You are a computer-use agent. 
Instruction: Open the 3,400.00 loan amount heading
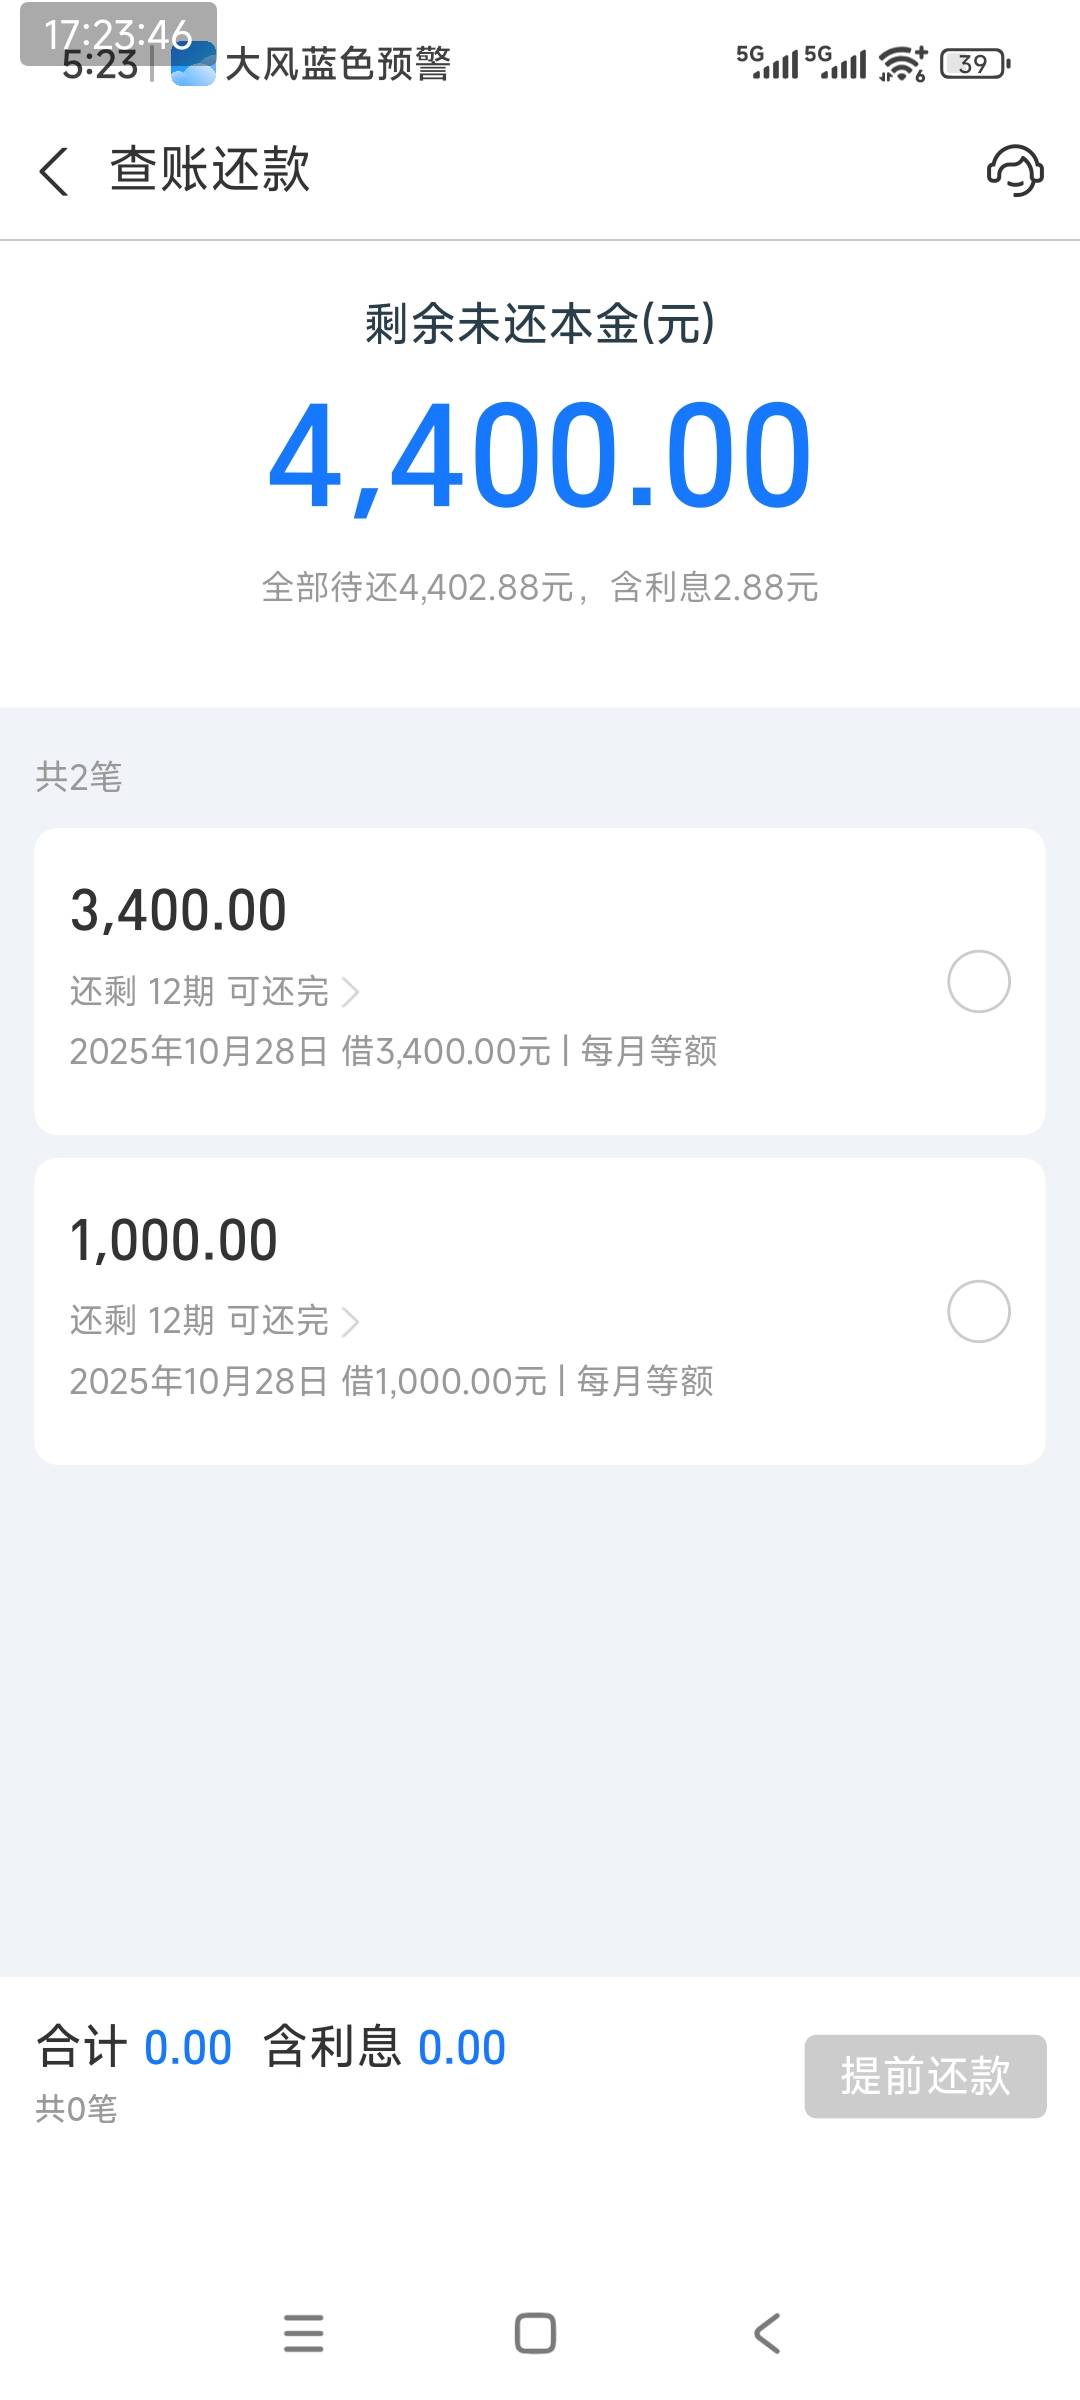[179, 911]
